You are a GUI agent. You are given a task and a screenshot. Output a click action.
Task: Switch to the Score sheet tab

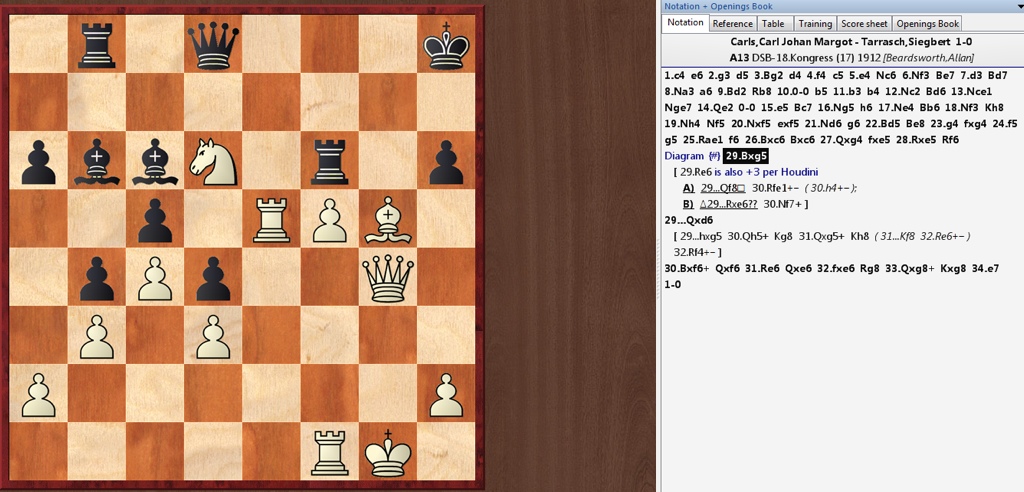pos(864,24)
